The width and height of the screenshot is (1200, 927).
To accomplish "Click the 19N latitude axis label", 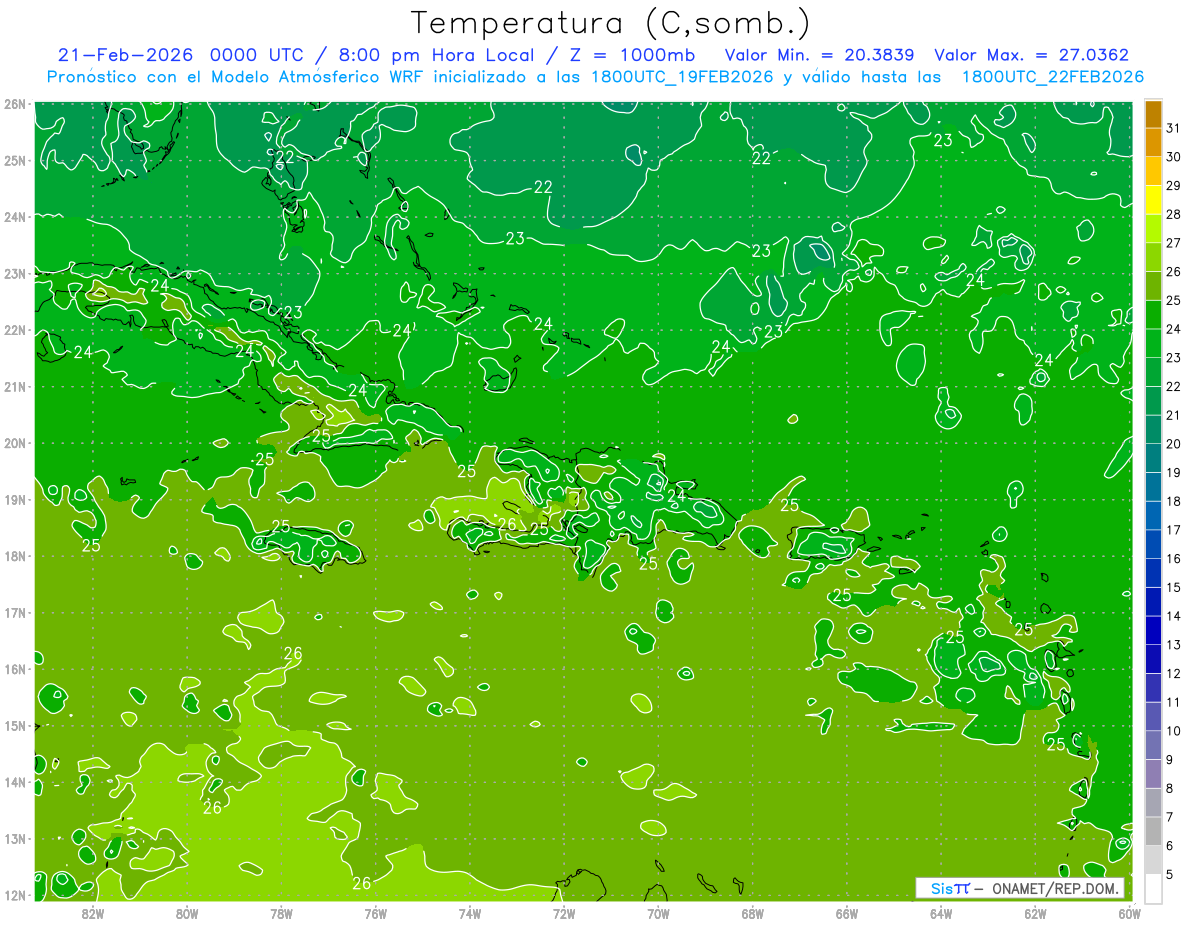I will point(14,499).
